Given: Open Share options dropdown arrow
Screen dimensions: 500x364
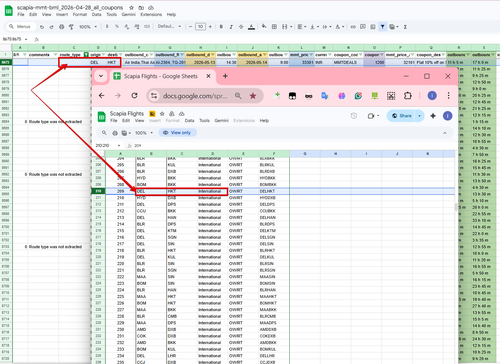Looking at the screenshot, I should pos(419,116).
